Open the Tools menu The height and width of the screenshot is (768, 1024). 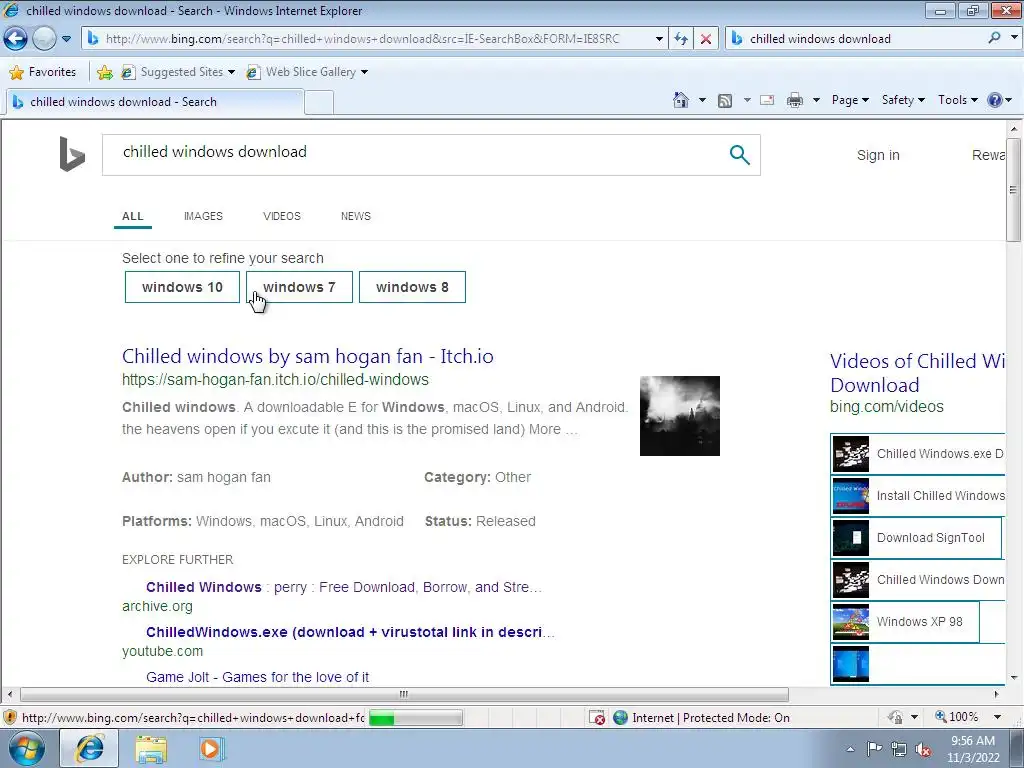pos(957,100)
